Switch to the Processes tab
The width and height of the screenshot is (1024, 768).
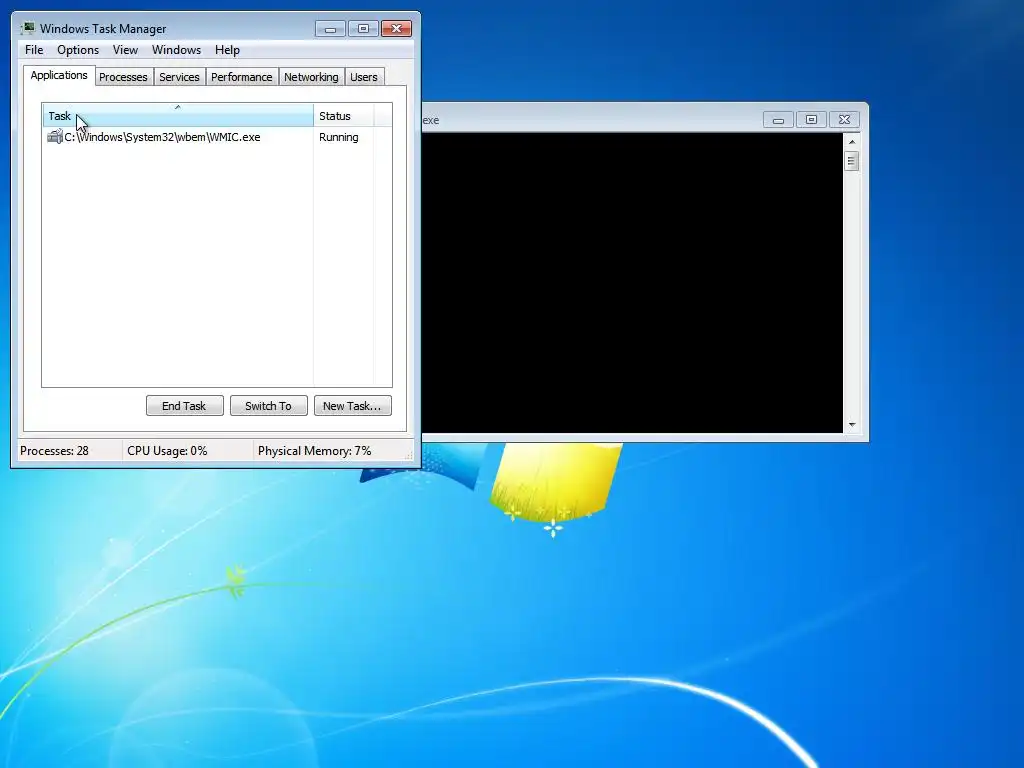point(123,77)
